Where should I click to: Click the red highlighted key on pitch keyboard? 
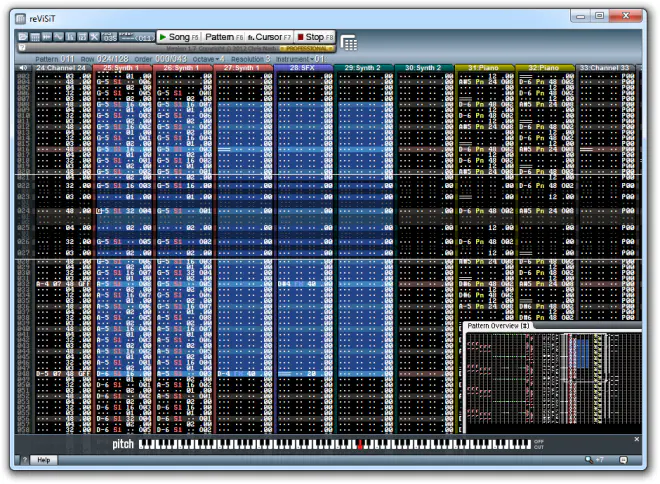[x=360, y=445]
